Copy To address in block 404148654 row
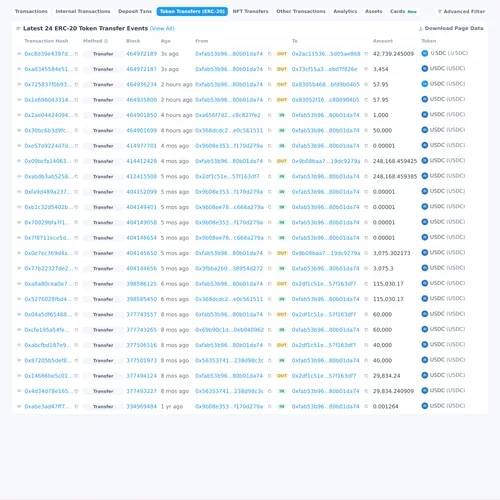This screenshot has width=500, height=500. (366, 238)
